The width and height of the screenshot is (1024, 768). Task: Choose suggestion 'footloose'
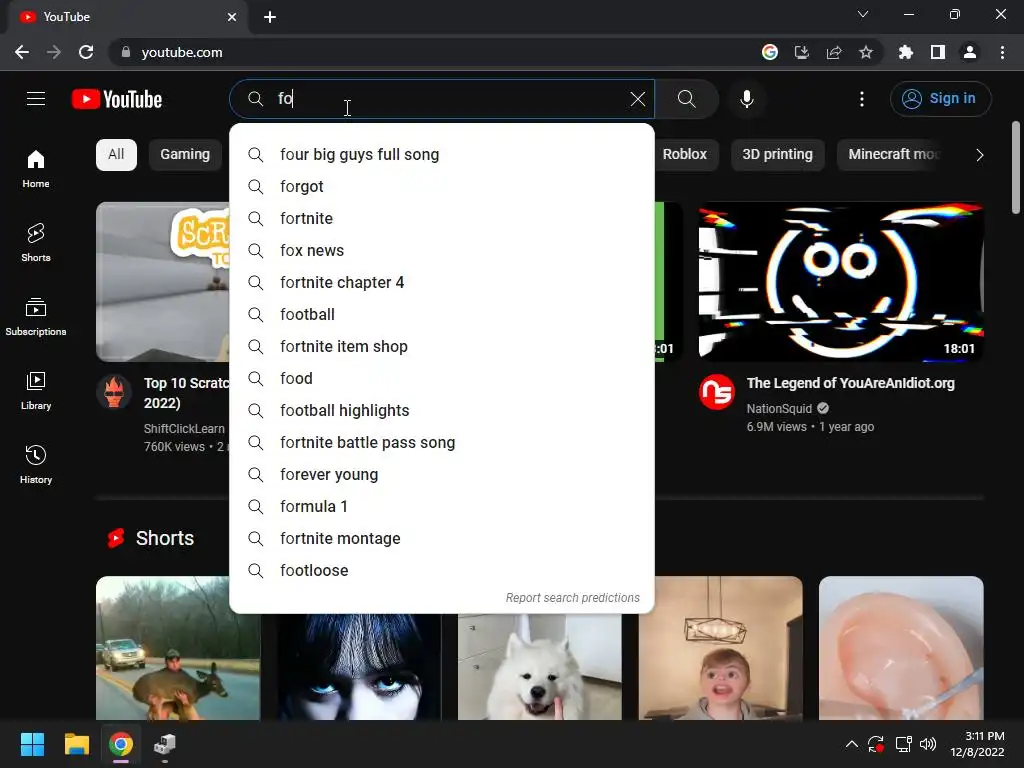[441, 571]
